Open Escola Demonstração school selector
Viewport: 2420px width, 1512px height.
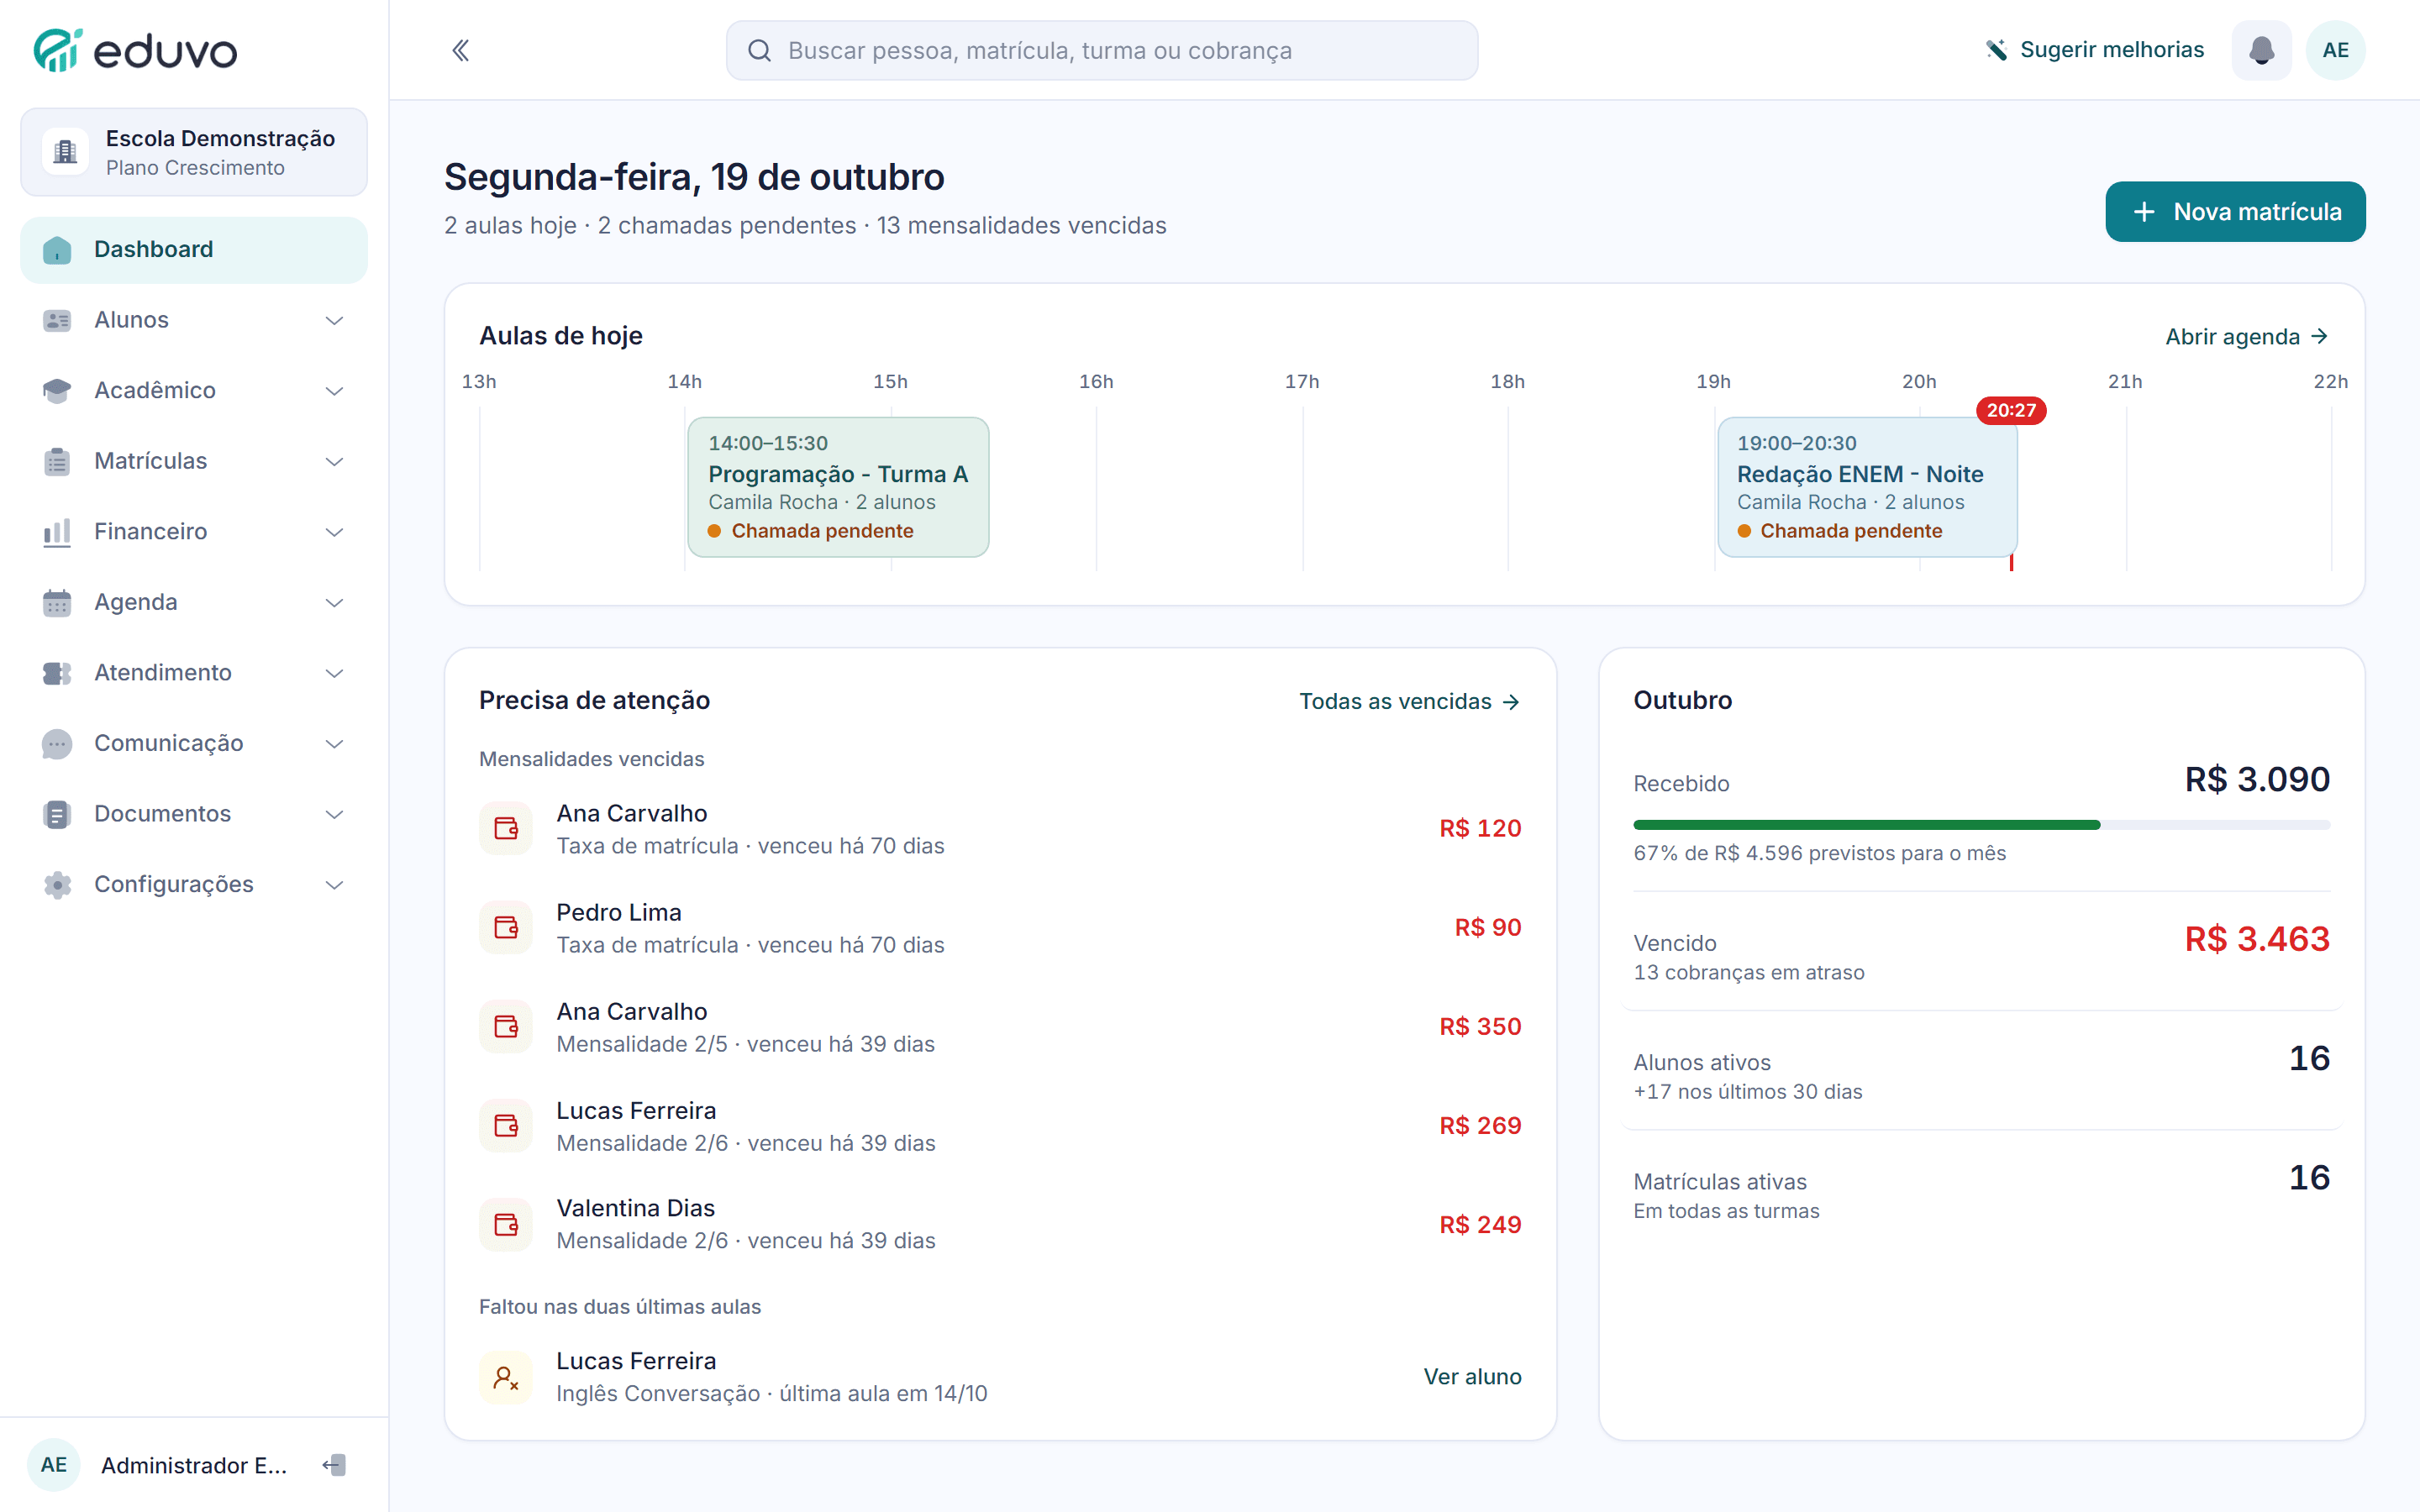[x=194, y=152]
